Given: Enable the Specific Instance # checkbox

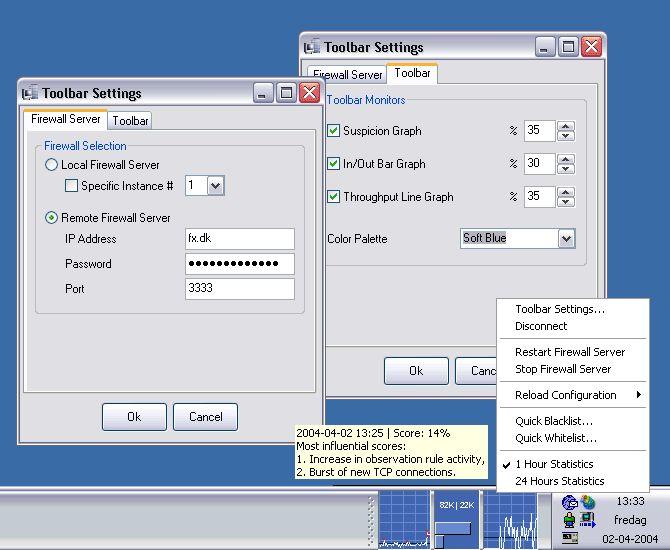Looking at the screenshot, I should coord(71,185).
